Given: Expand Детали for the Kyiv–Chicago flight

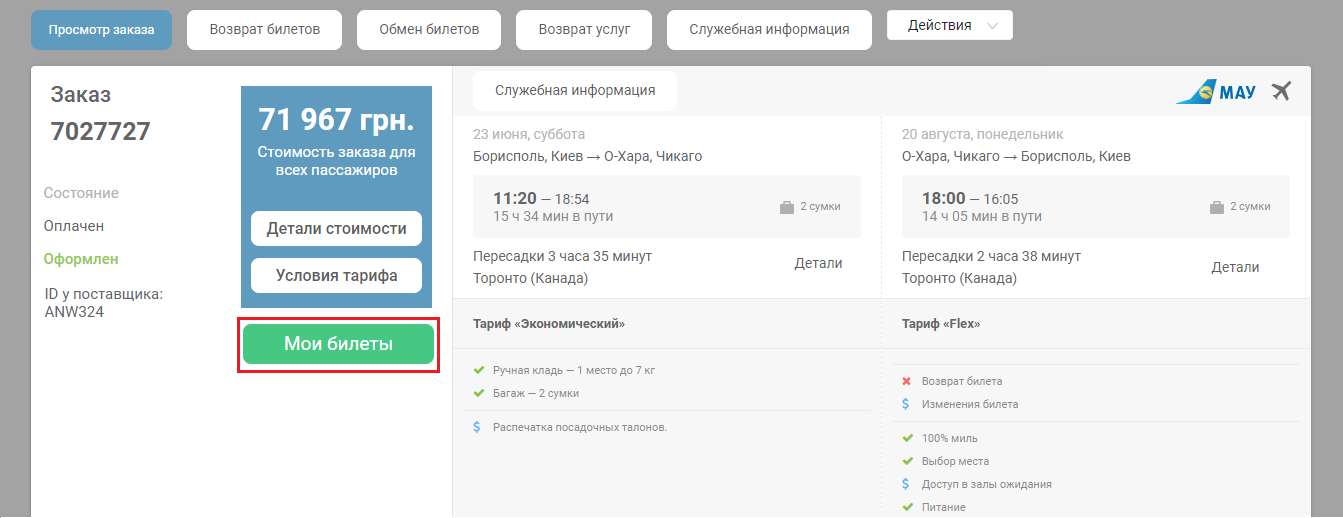Looking at the screenshot, I should [x=818, y=264].
